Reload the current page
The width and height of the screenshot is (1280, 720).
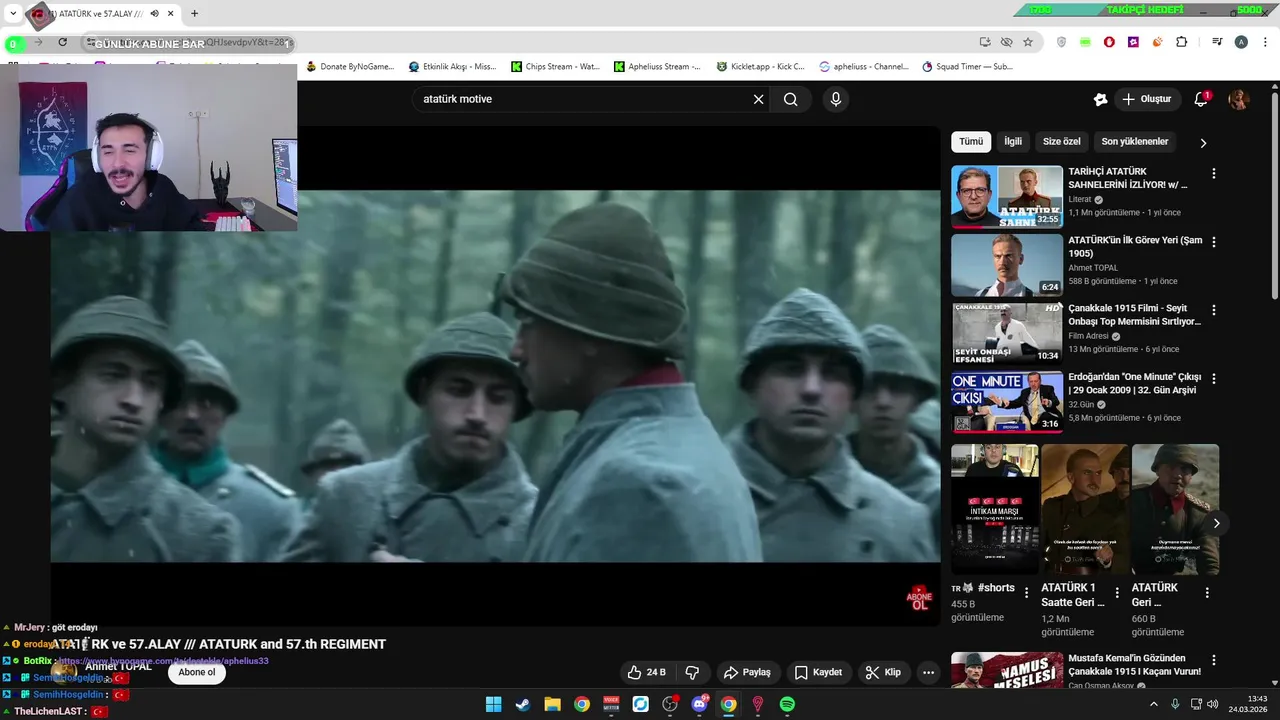(62, 42)
